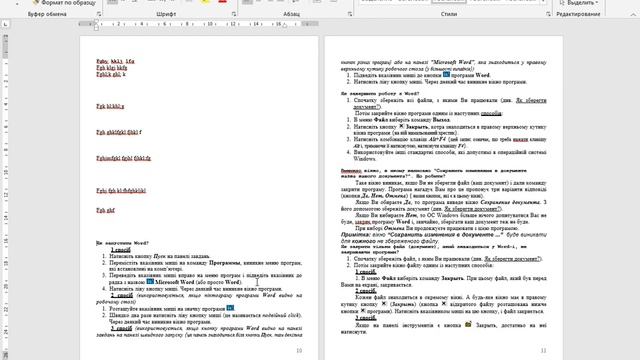The width and height of the screenshot is (640, 360).
Task: Click the '3 спосіб' subheading on page 11
Action: [365, 318]
